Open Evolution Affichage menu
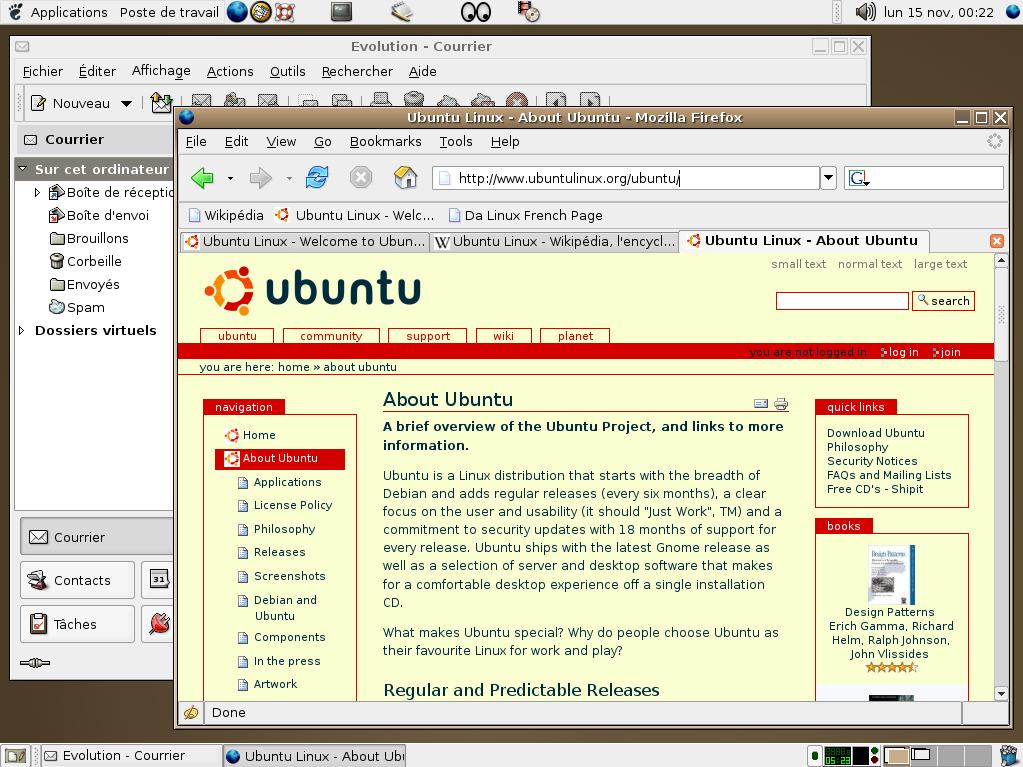This screenshot has width=1023, height=767. tap(161, 70)
